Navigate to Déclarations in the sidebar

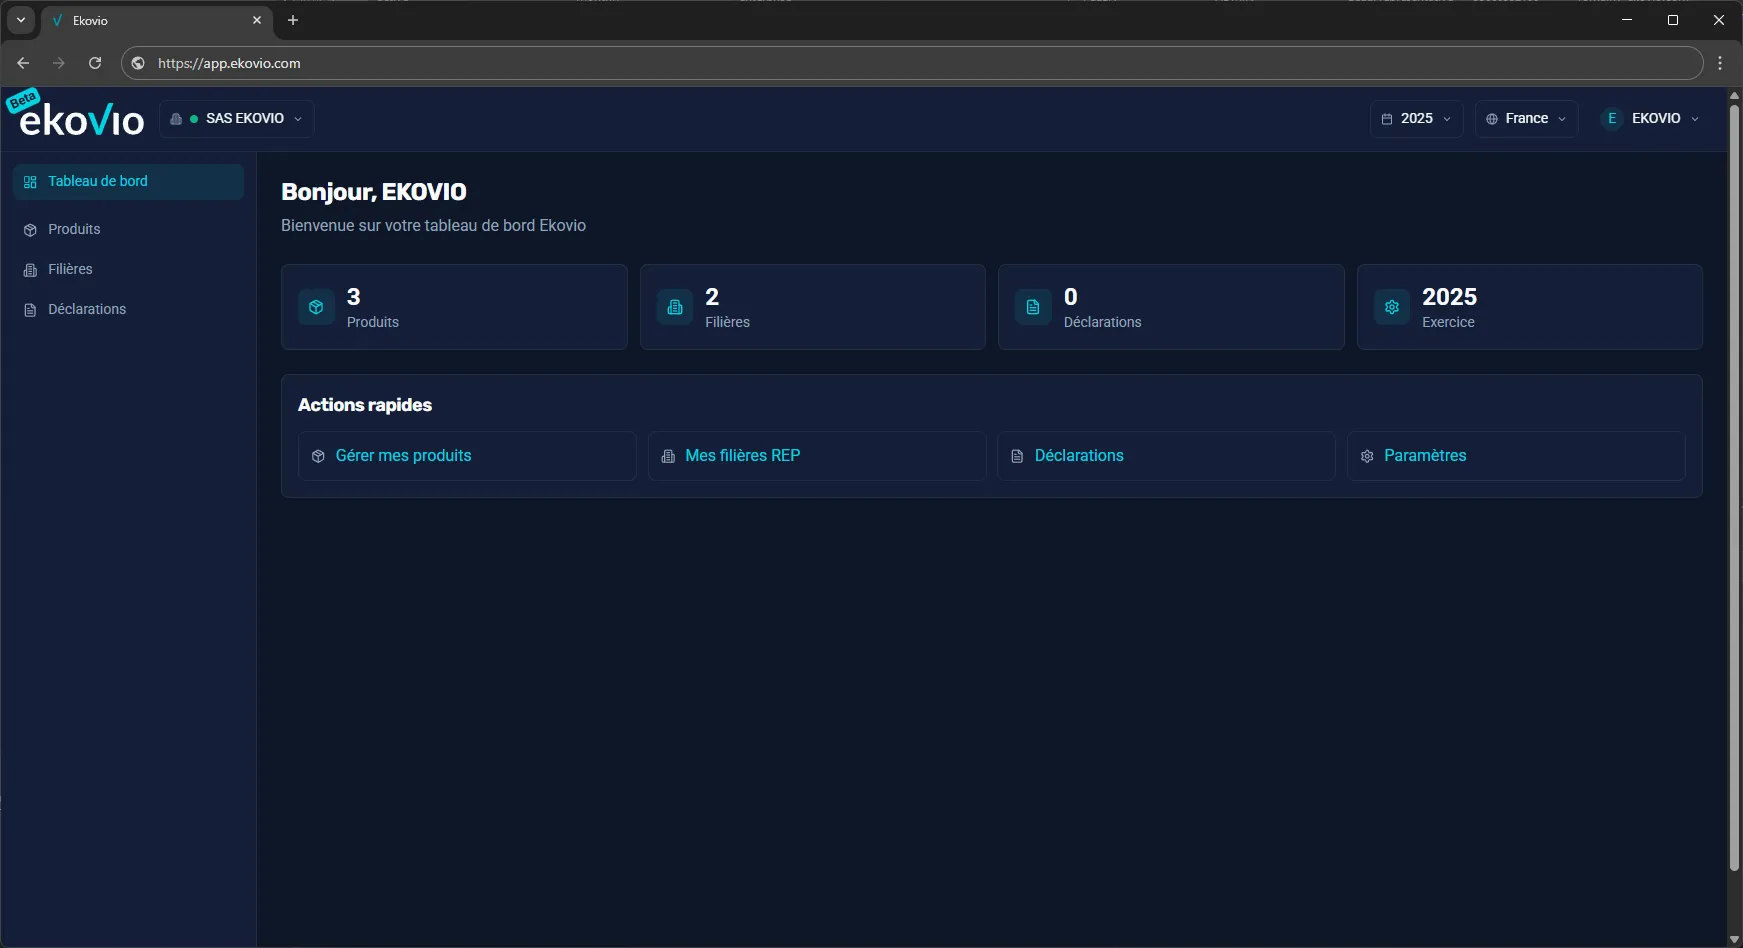[x=128, y=309]
